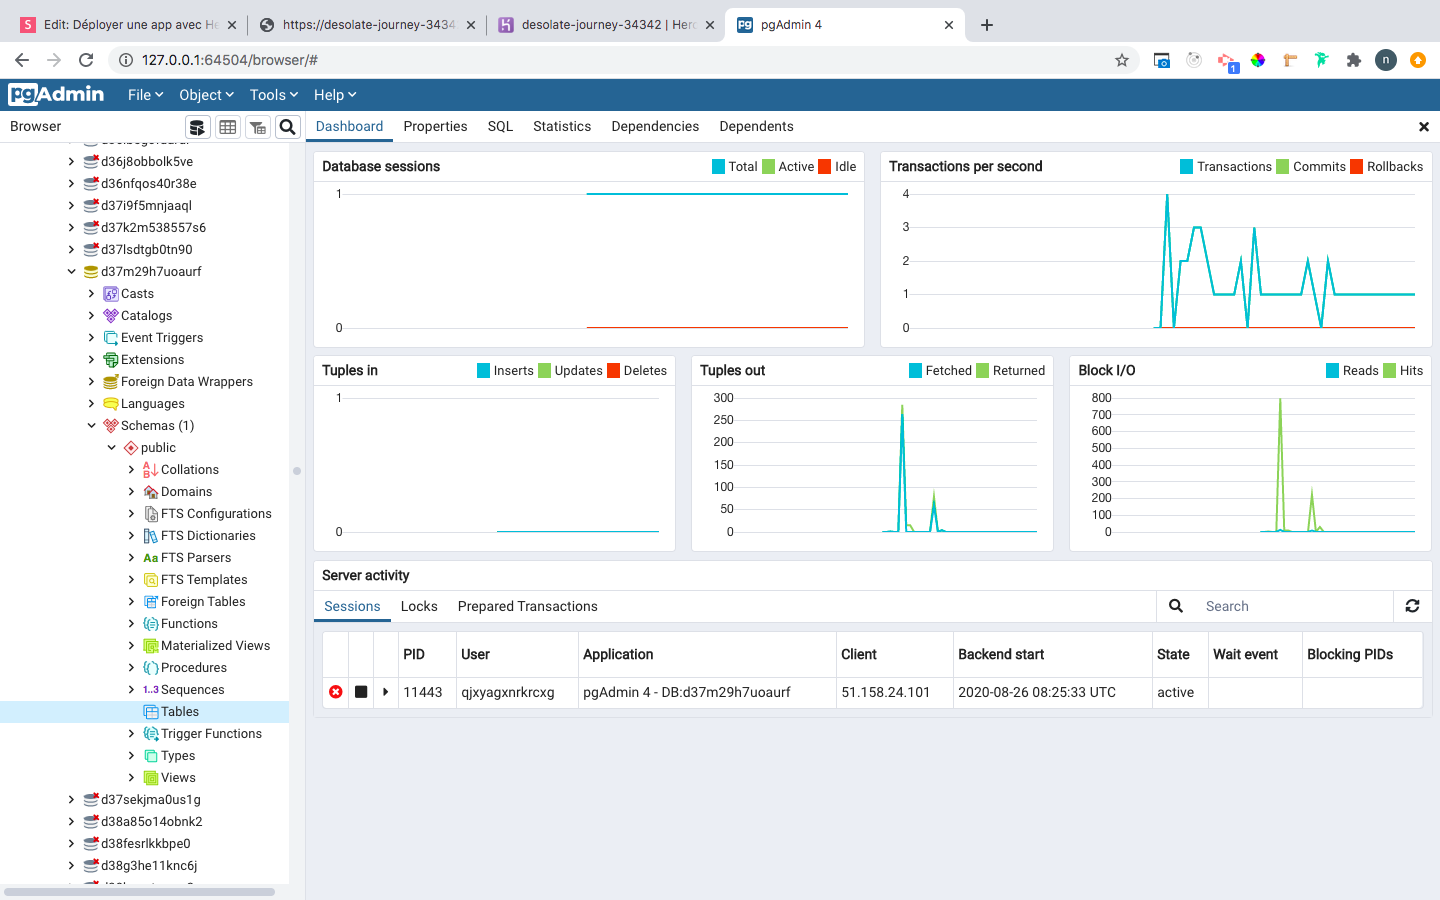The image size is (1440, 900).
Task: Click the Hits legend swatch in Block I/O
Action: pos(1390,371)
